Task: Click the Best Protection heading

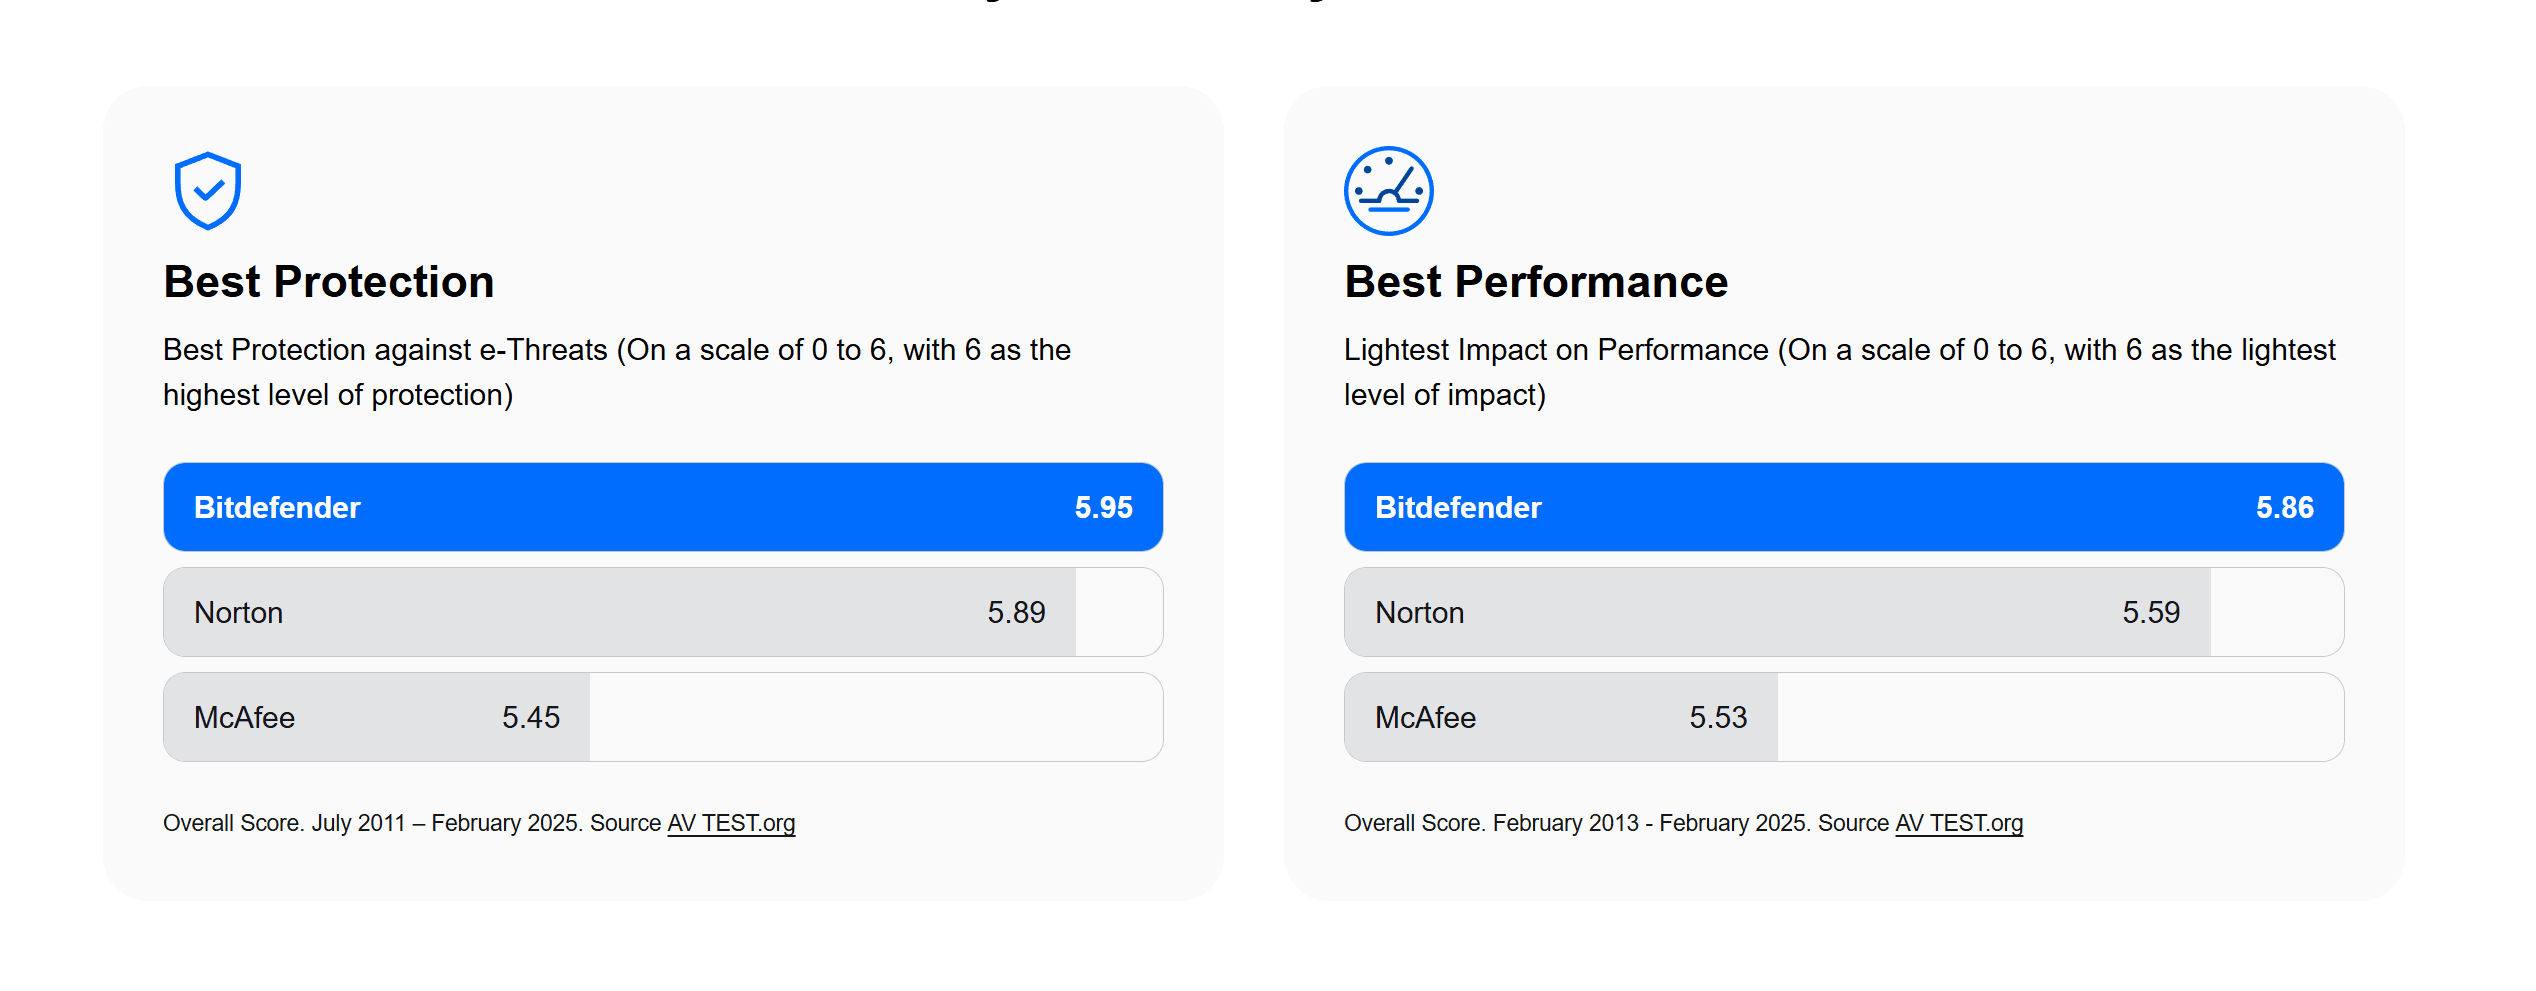Action: click(329, 282)
